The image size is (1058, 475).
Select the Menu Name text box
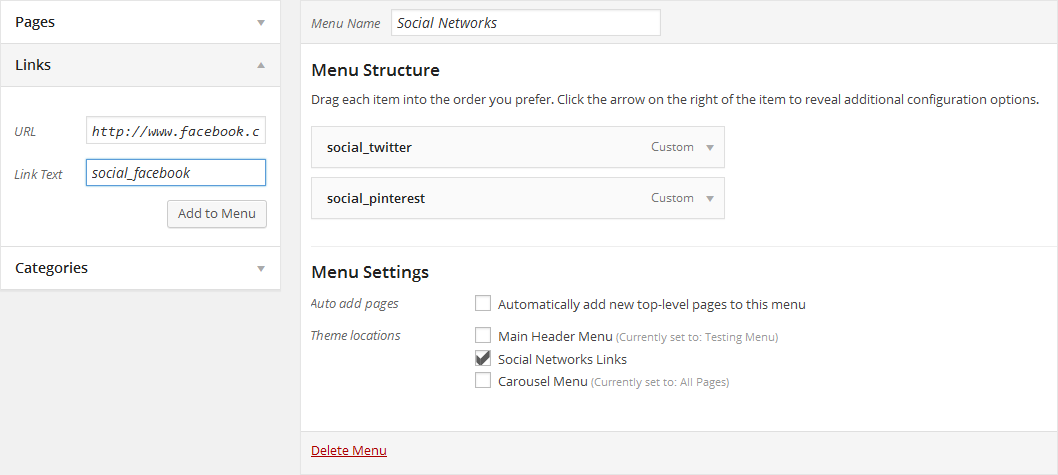(525, 23)
